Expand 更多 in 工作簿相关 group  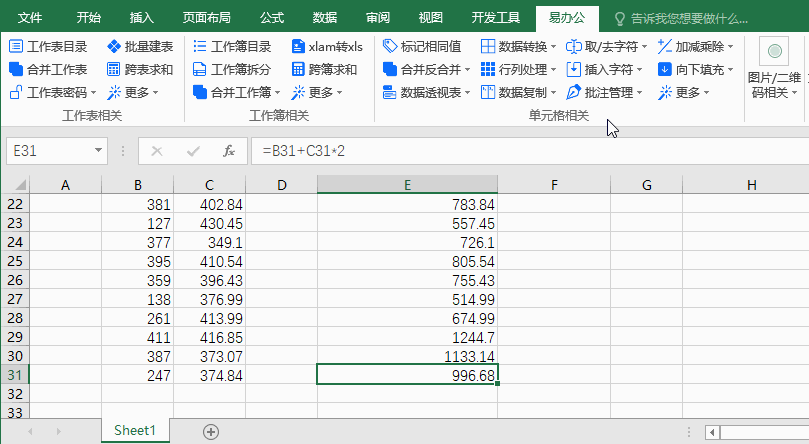click(339, 93)
